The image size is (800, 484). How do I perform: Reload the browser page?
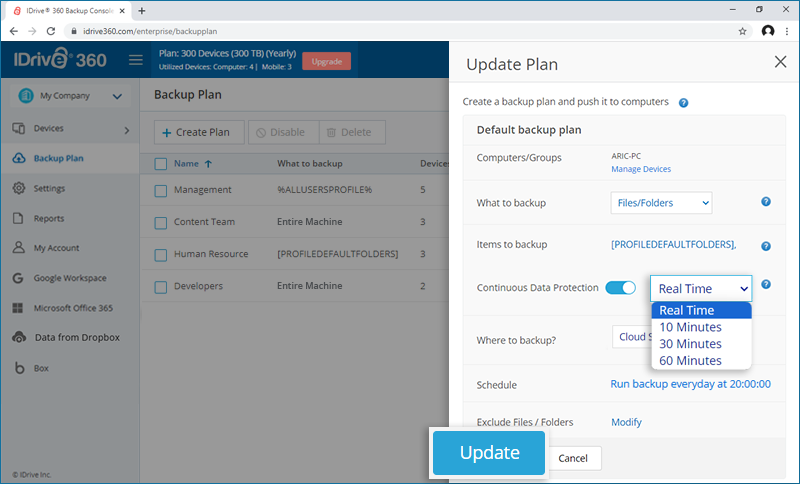point(51,31)
